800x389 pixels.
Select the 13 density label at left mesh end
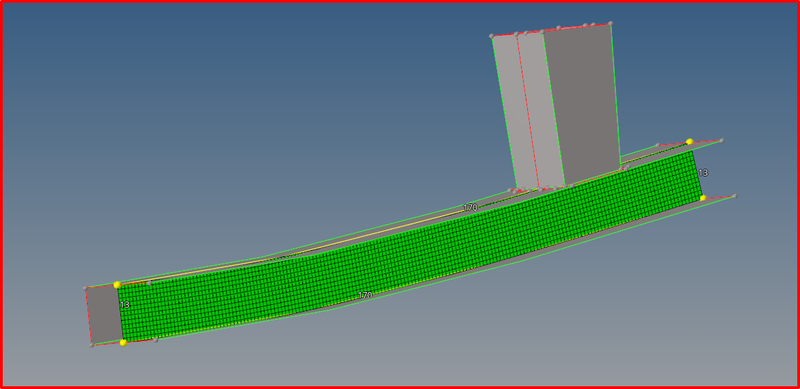pos(125,305)
